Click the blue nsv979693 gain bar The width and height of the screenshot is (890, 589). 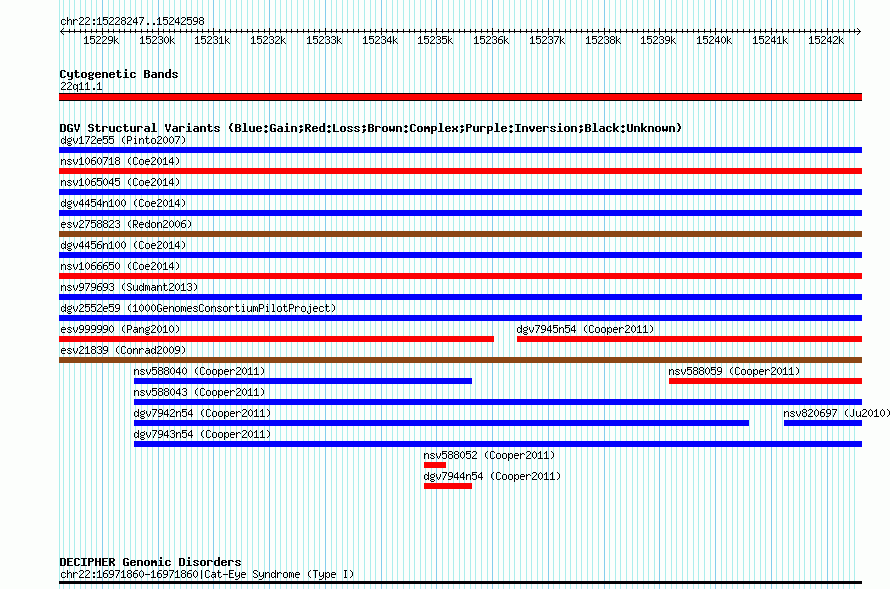(x=460, y=297)
